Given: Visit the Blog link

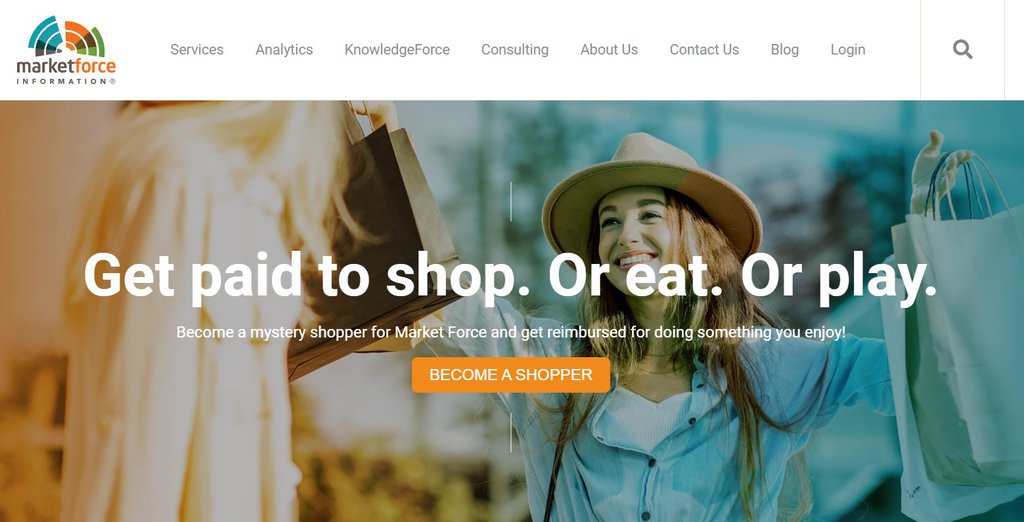Looking at the screenshot, I should (784, 50).
